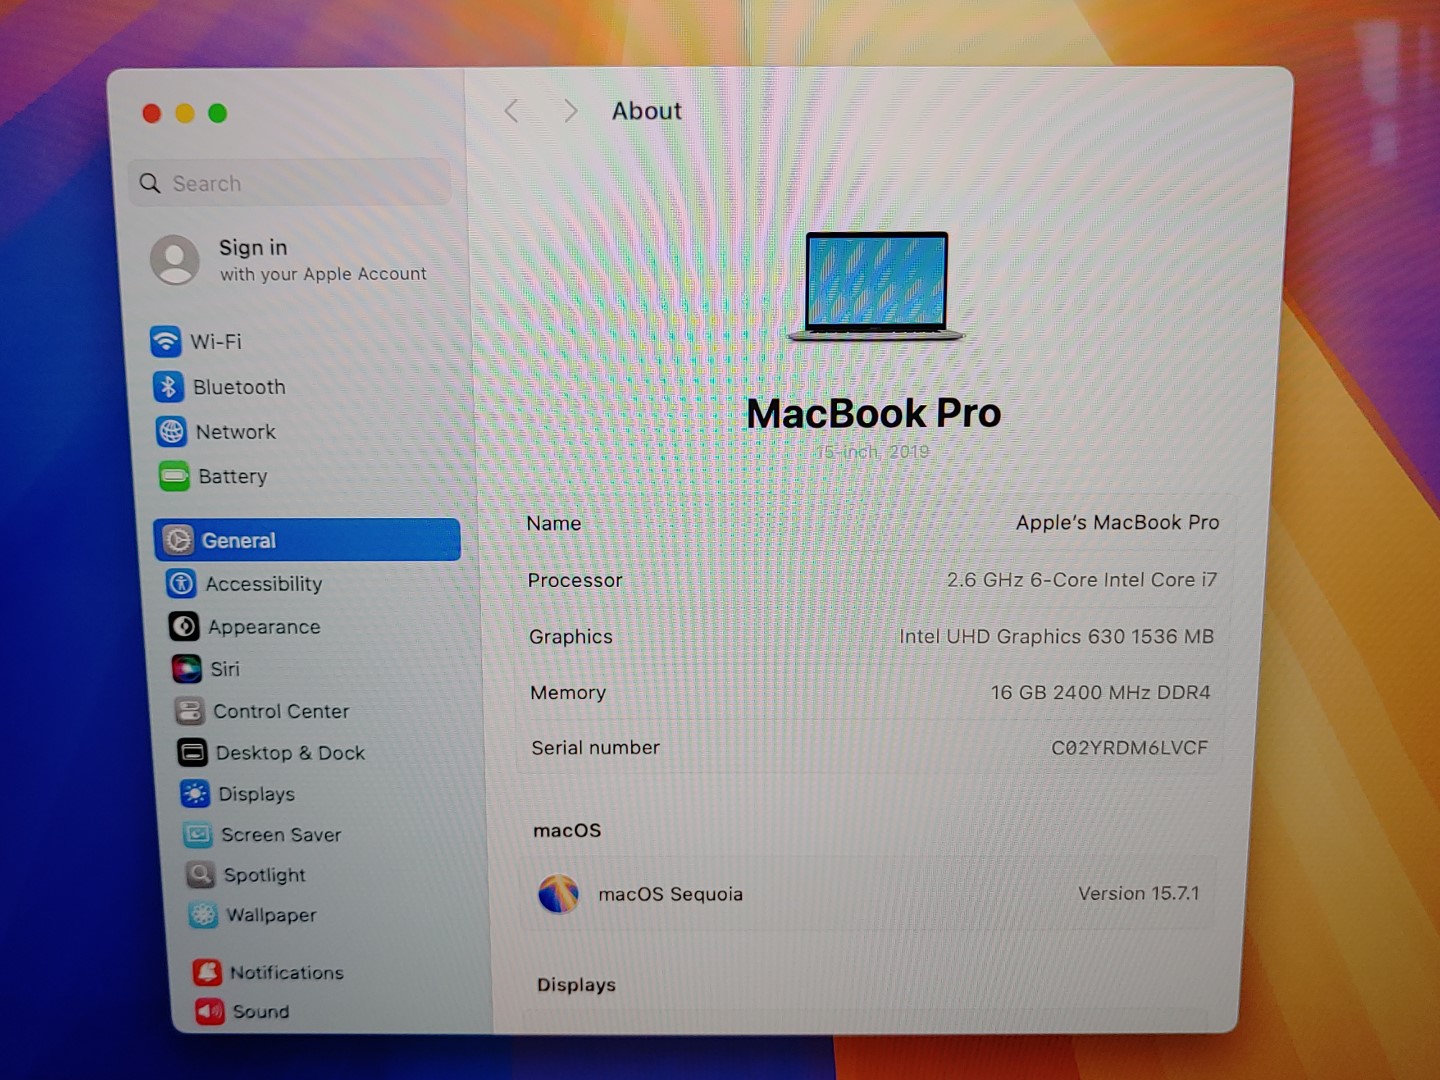
Task: Open the Battery icon in sidebar
Action: click(x=174, y=476)
